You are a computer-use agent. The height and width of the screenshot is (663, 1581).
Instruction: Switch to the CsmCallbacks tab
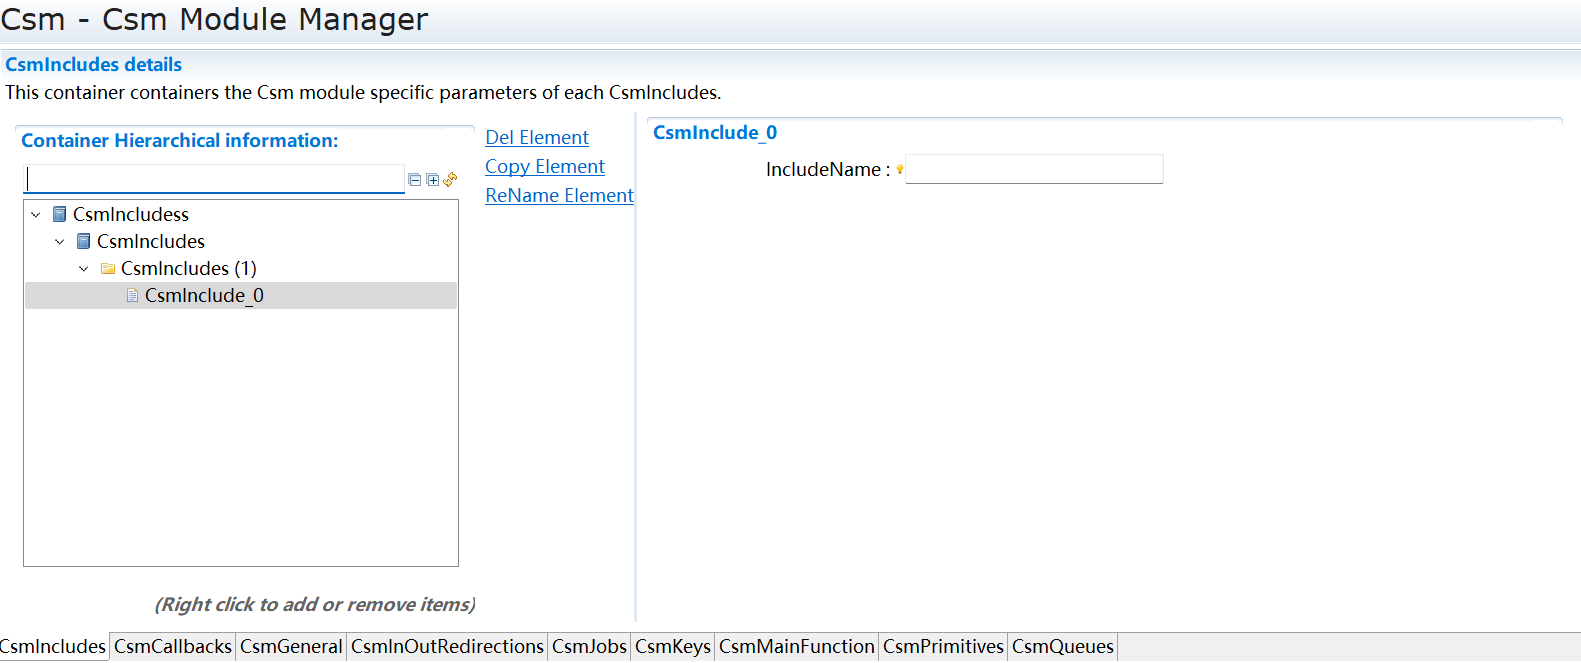[172, 647]
